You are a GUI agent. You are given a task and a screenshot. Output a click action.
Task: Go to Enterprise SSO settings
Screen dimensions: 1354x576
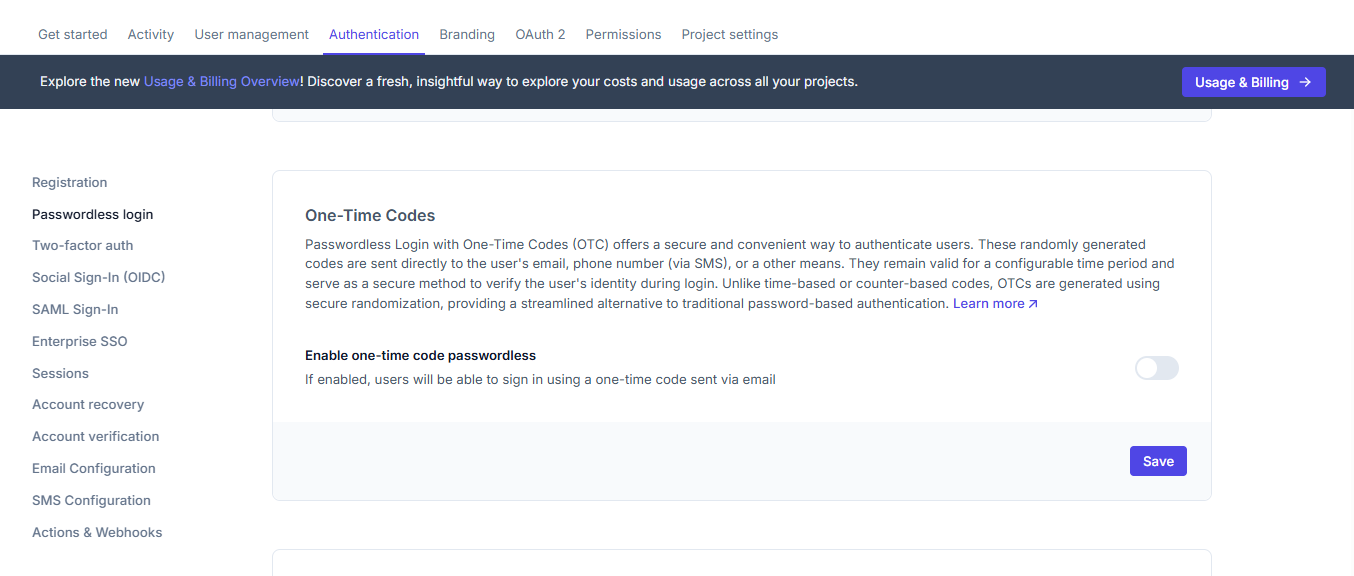(79, 341)
